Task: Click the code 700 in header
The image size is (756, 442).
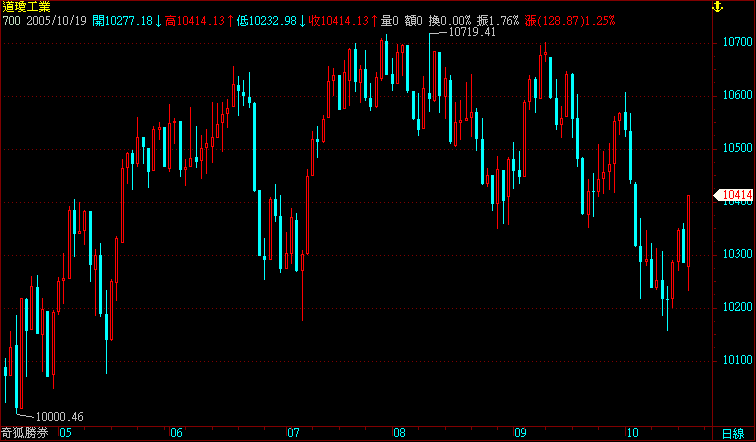Action: 12,21
